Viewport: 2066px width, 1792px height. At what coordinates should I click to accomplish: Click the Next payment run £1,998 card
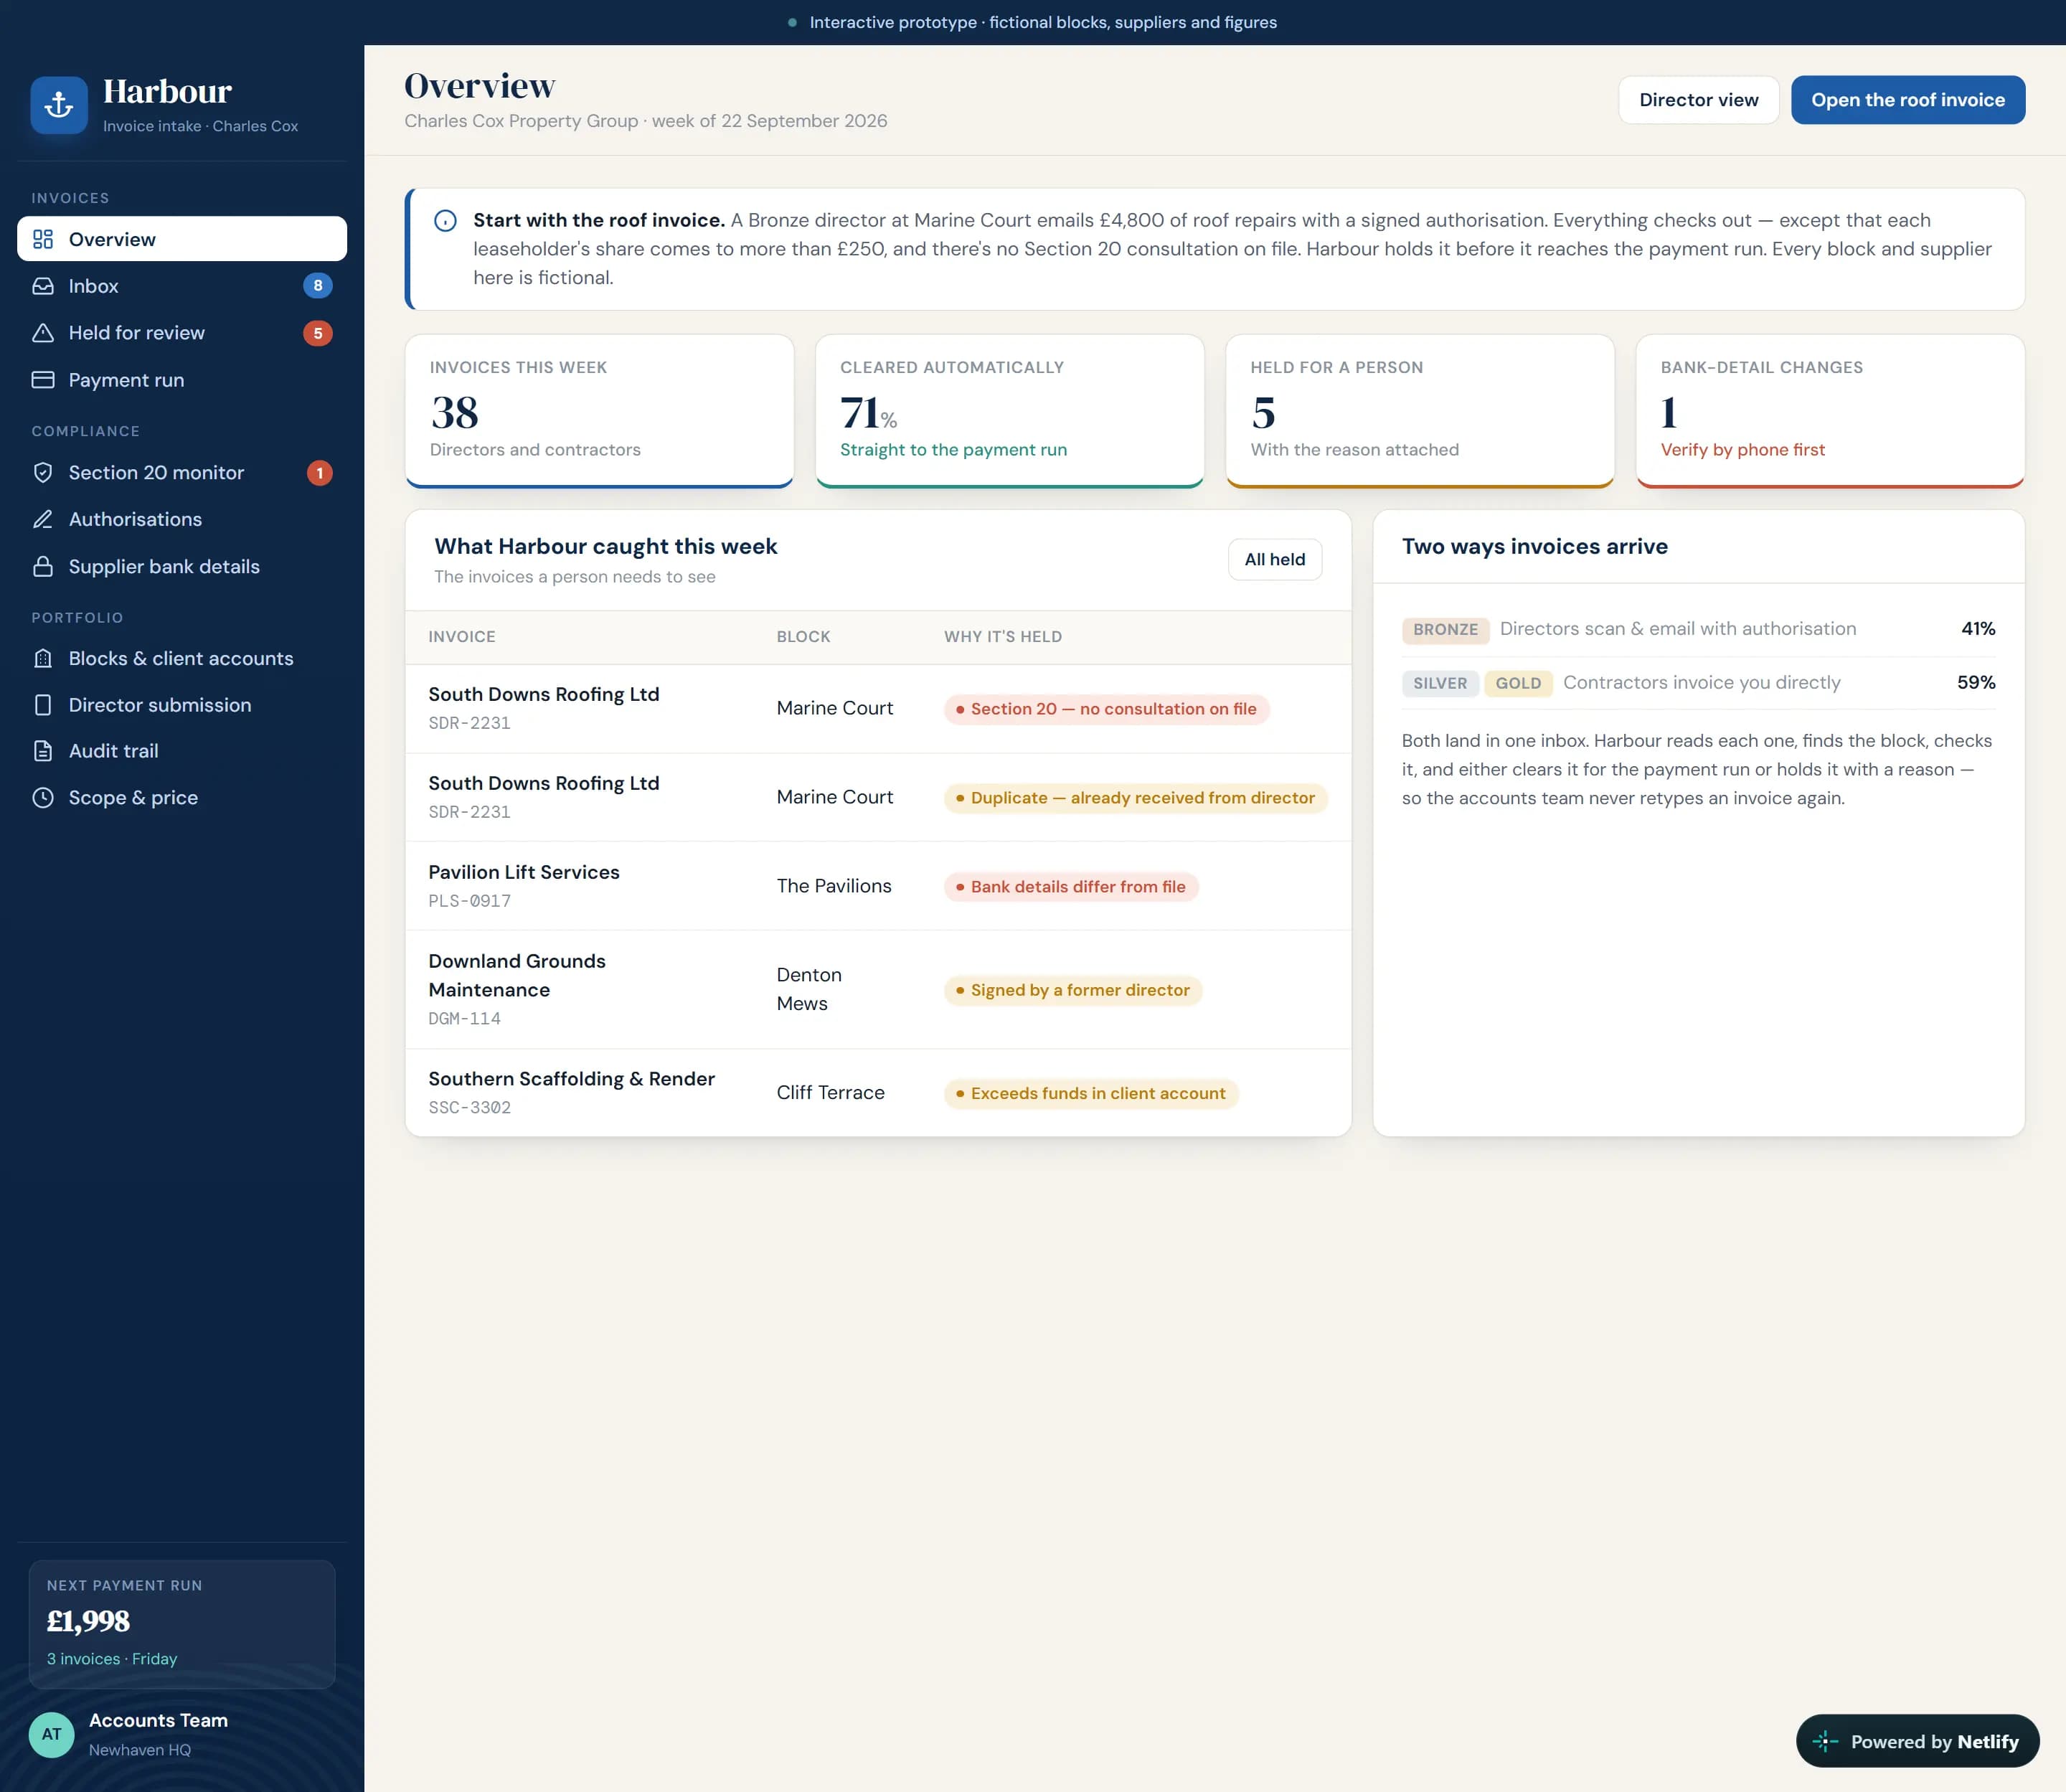click(x=182, y=1624)
